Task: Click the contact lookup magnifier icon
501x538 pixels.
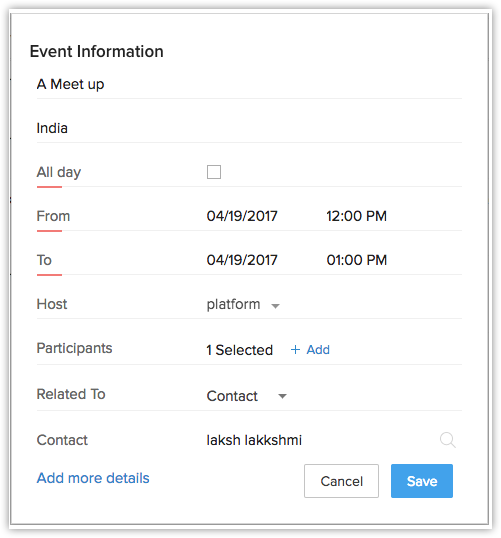Action: coord(448,440)
